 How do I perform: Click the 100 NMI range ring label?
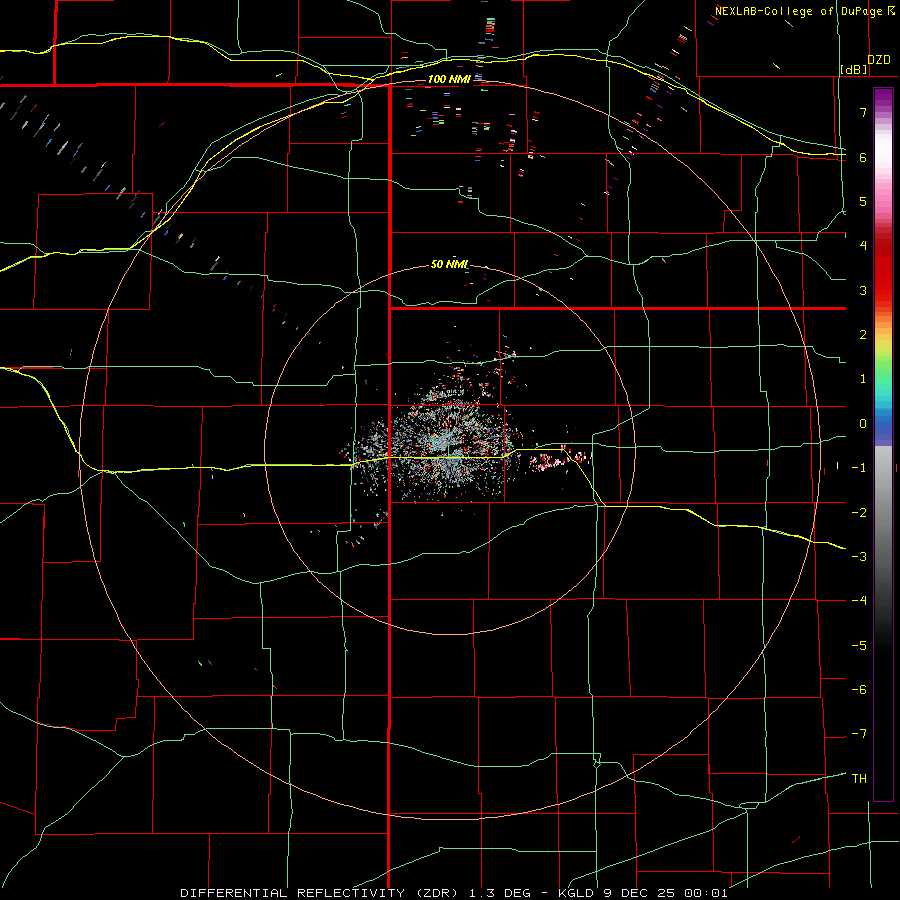[x=449, y=79]
